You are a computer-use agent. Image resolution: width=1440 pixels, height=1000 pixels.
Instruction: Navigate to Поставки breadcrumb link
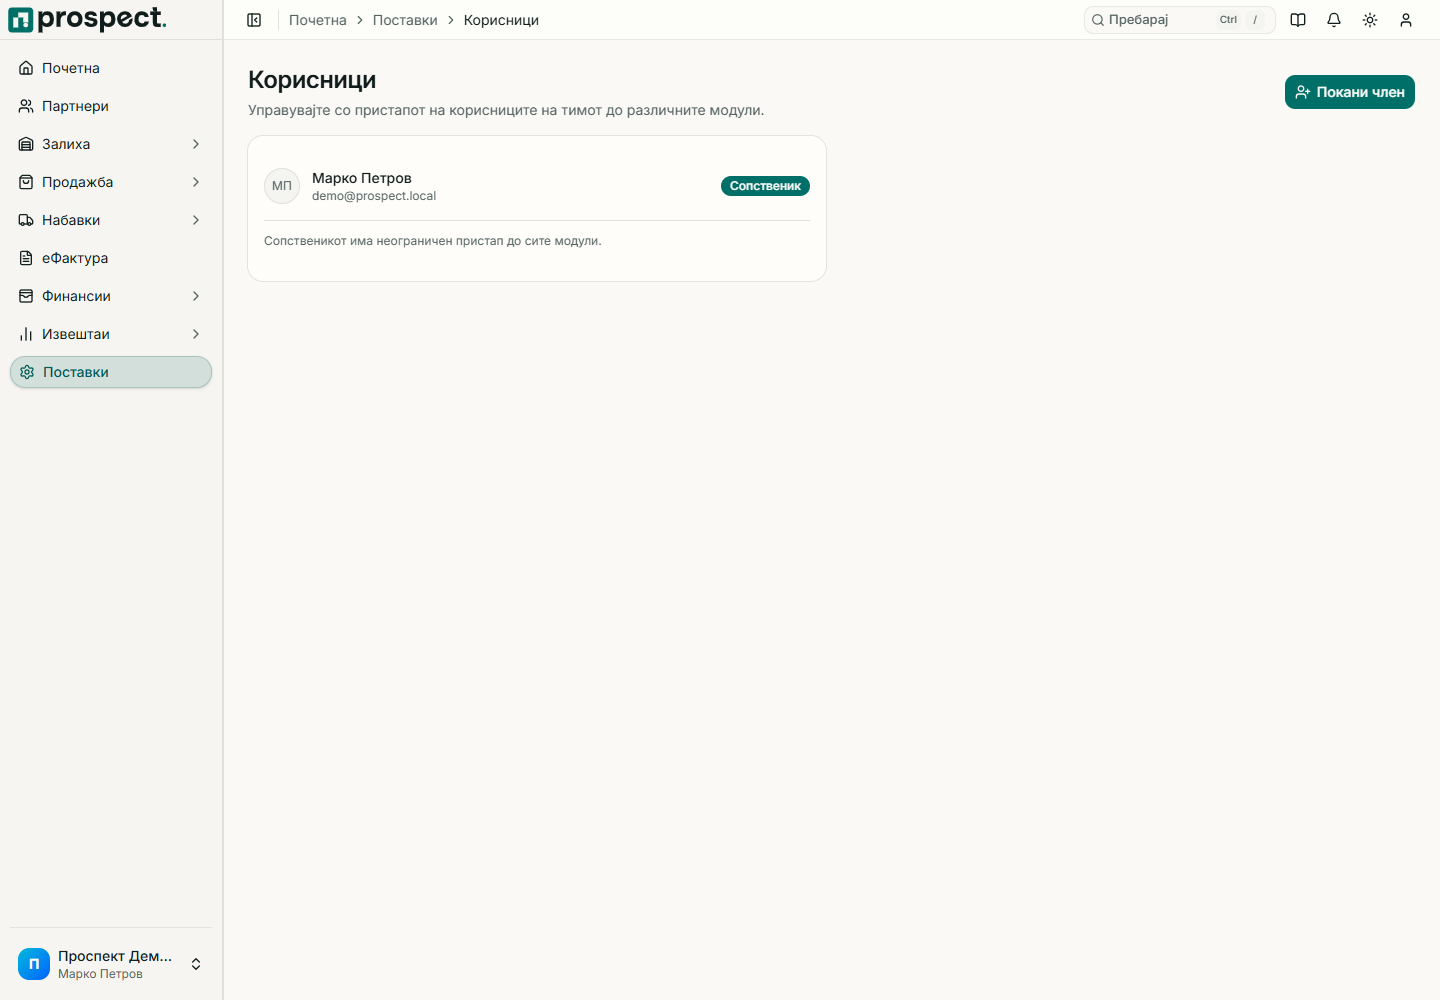(x=405, y=20)
